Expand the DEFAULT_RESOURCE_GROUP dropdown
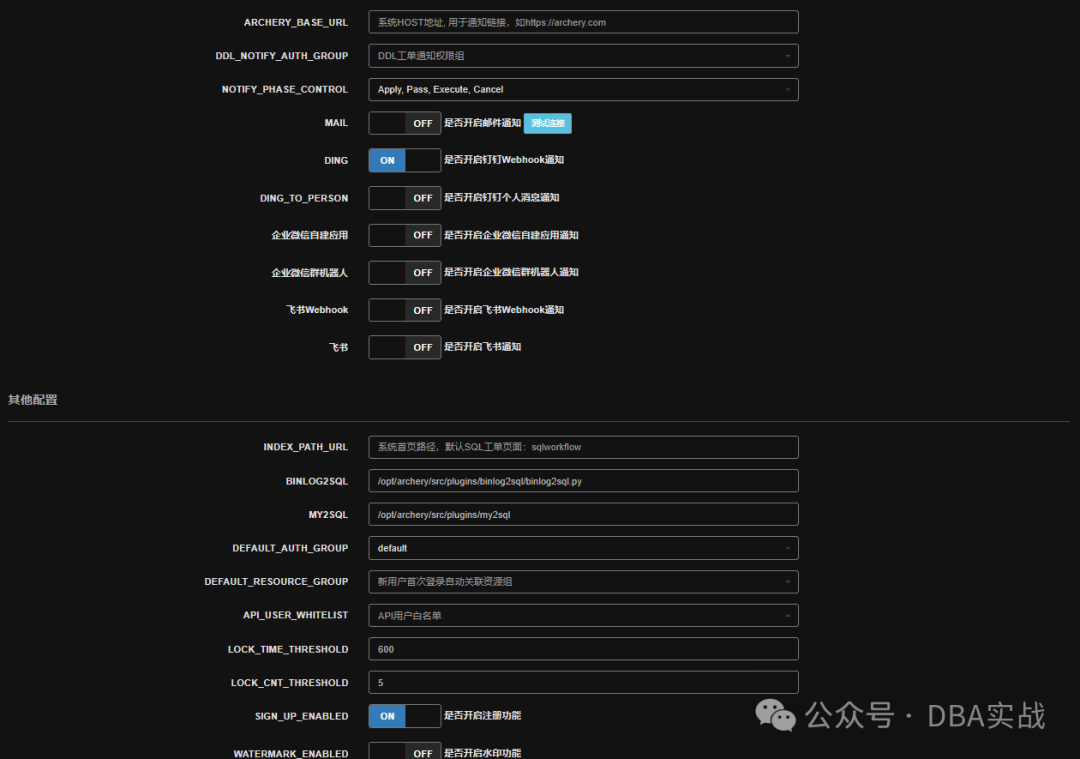The image size is (1080, 759). (x=583, y=581)
